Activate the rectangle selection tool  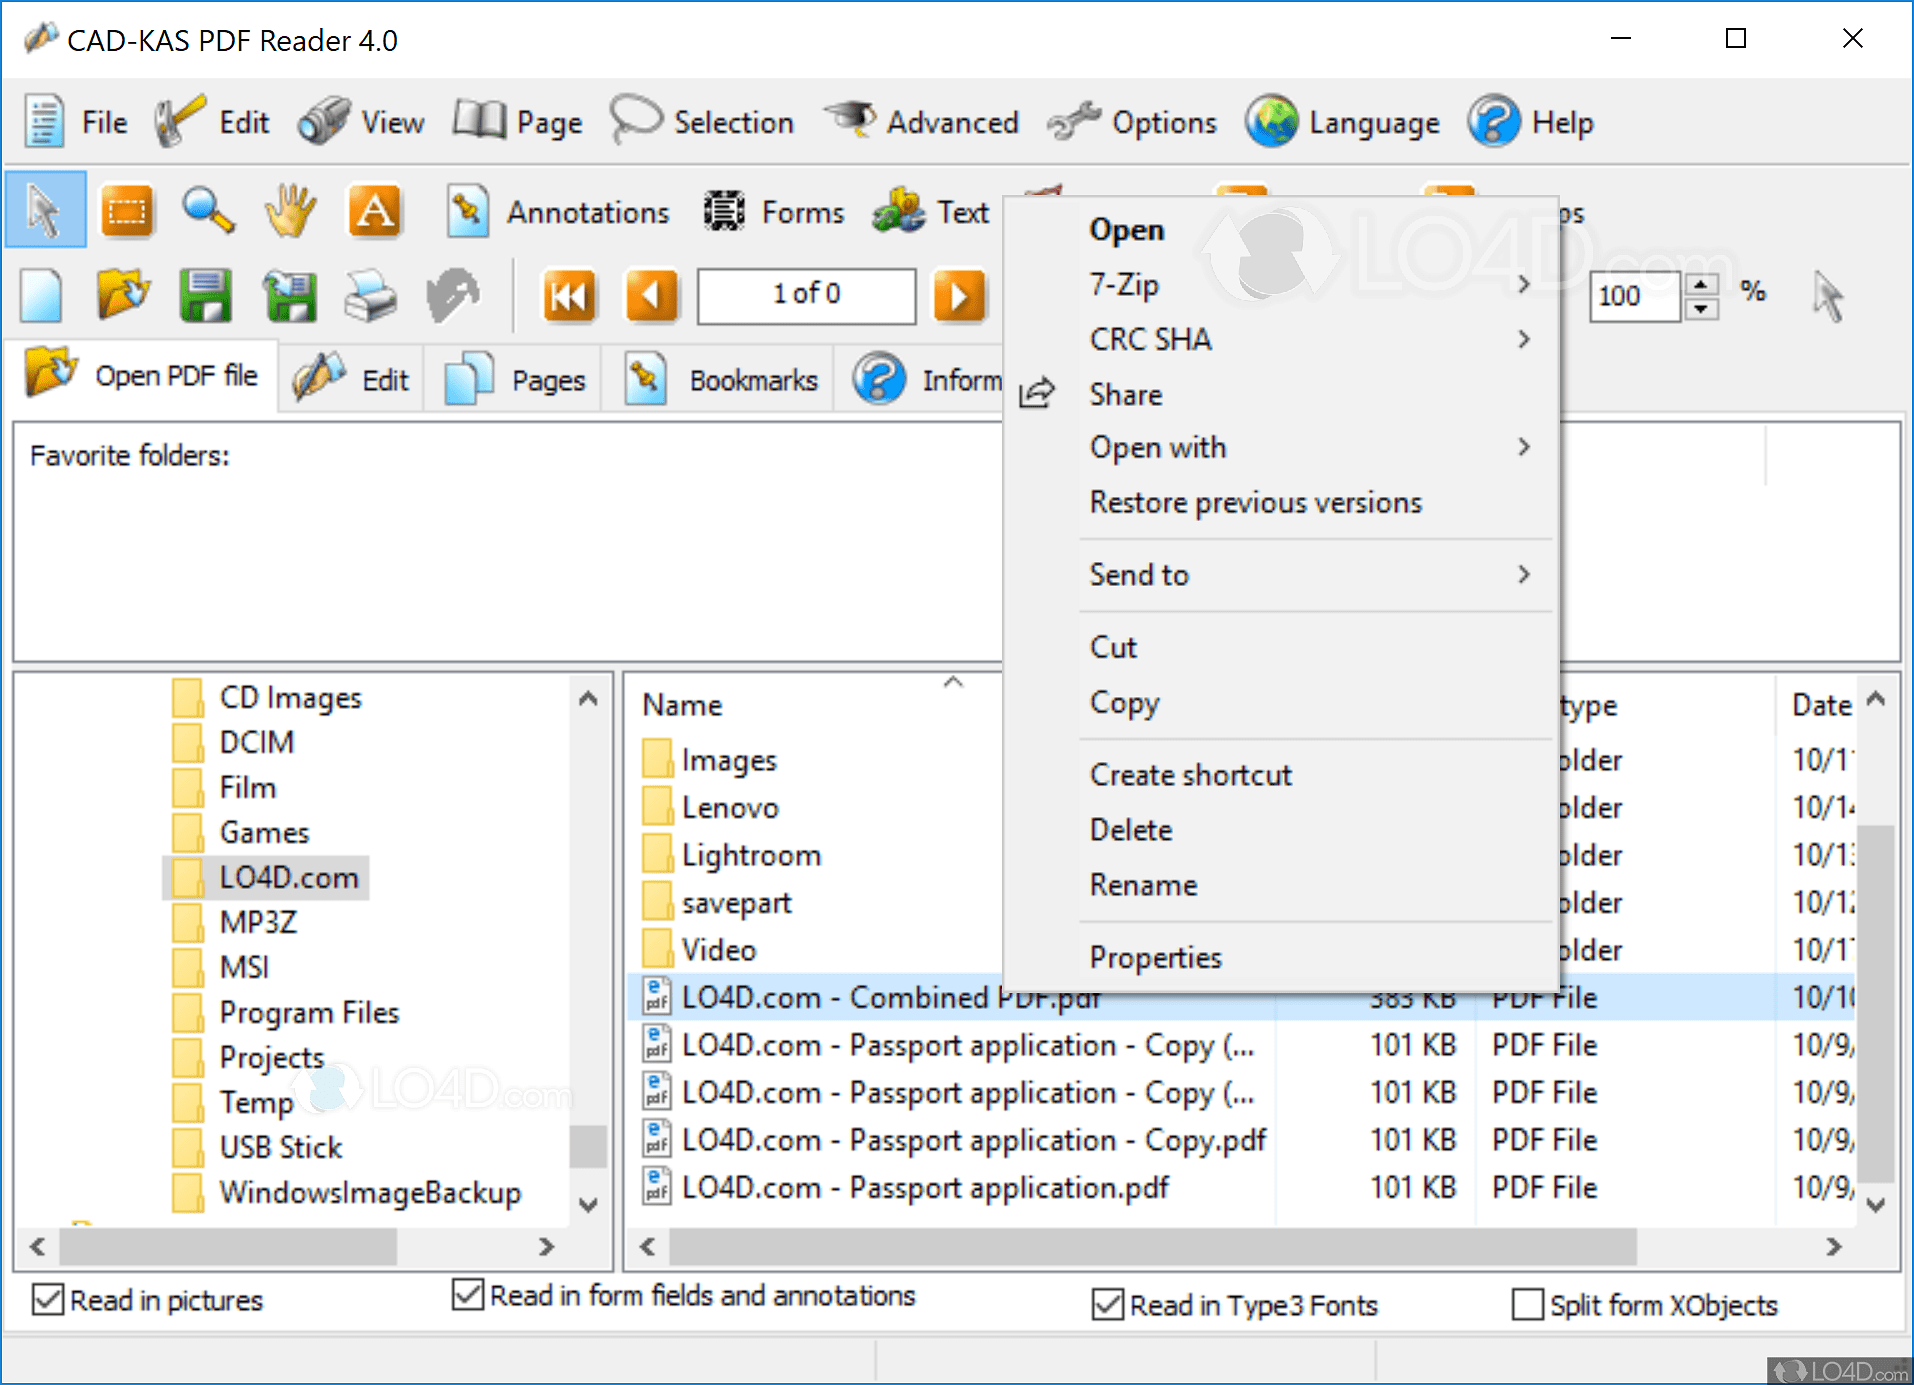coord(127,211)
